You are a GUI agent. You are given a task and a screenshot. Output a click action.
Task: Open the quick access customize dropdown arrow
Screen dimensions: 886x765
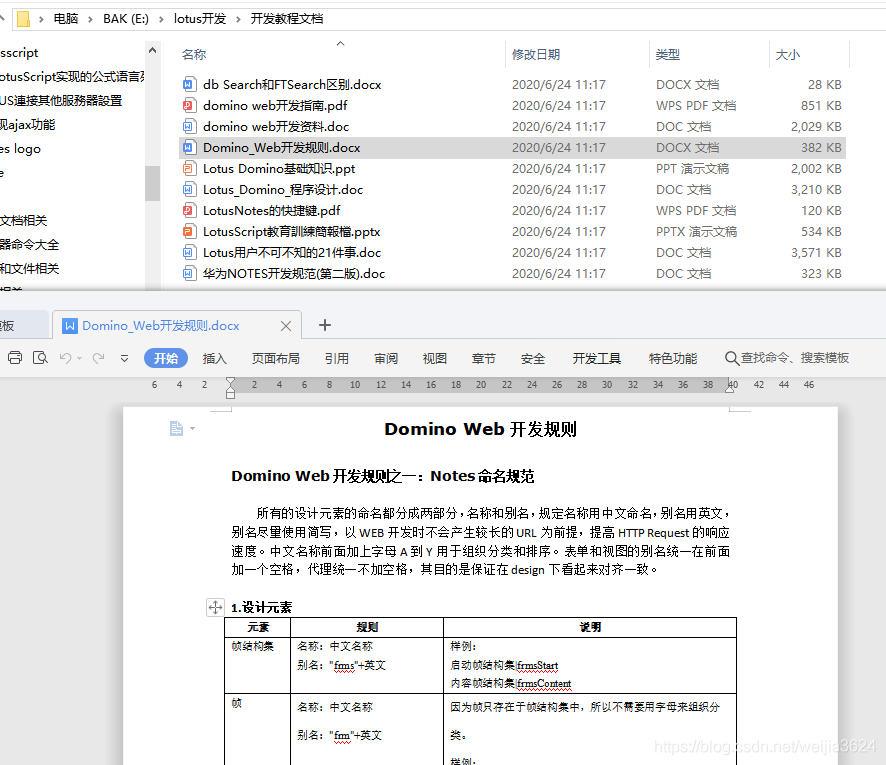124,358
